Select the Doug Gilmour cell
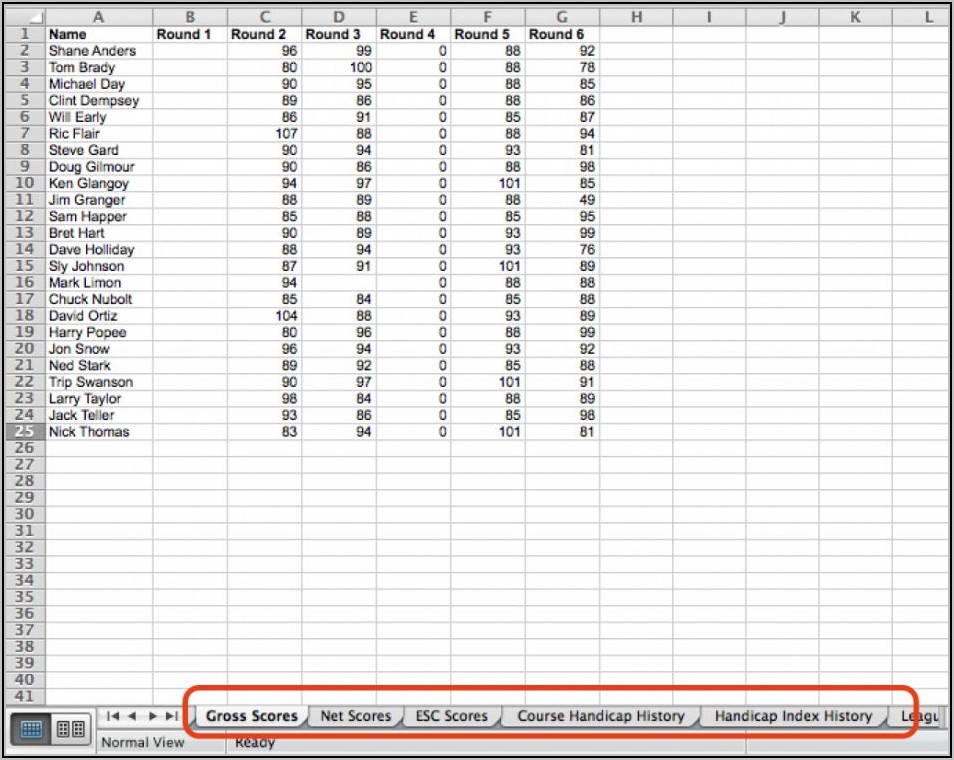 (x=99, y=166)
